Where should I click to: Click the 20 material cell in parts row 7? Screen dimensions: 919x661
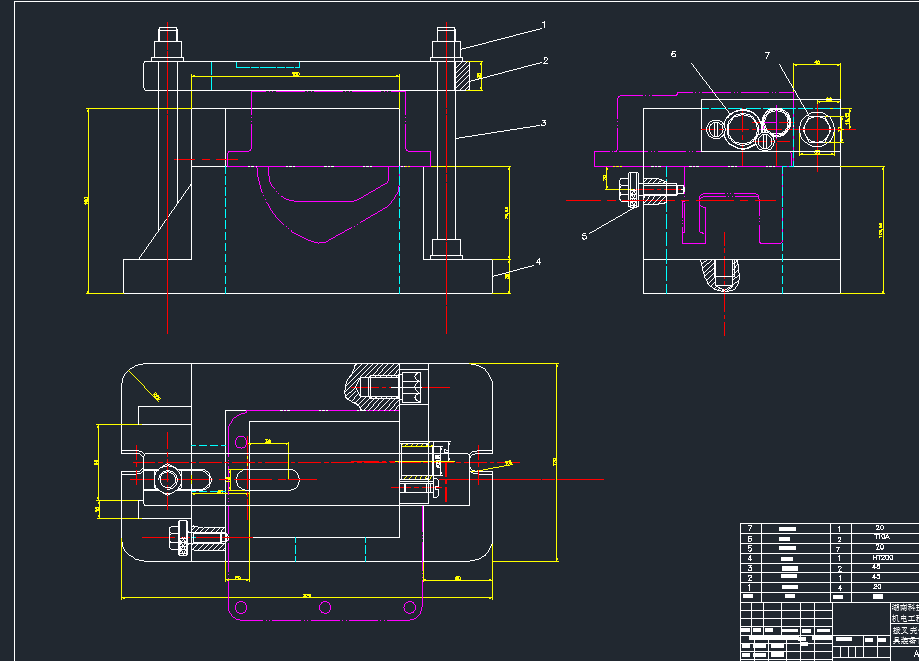click(880, 528)
